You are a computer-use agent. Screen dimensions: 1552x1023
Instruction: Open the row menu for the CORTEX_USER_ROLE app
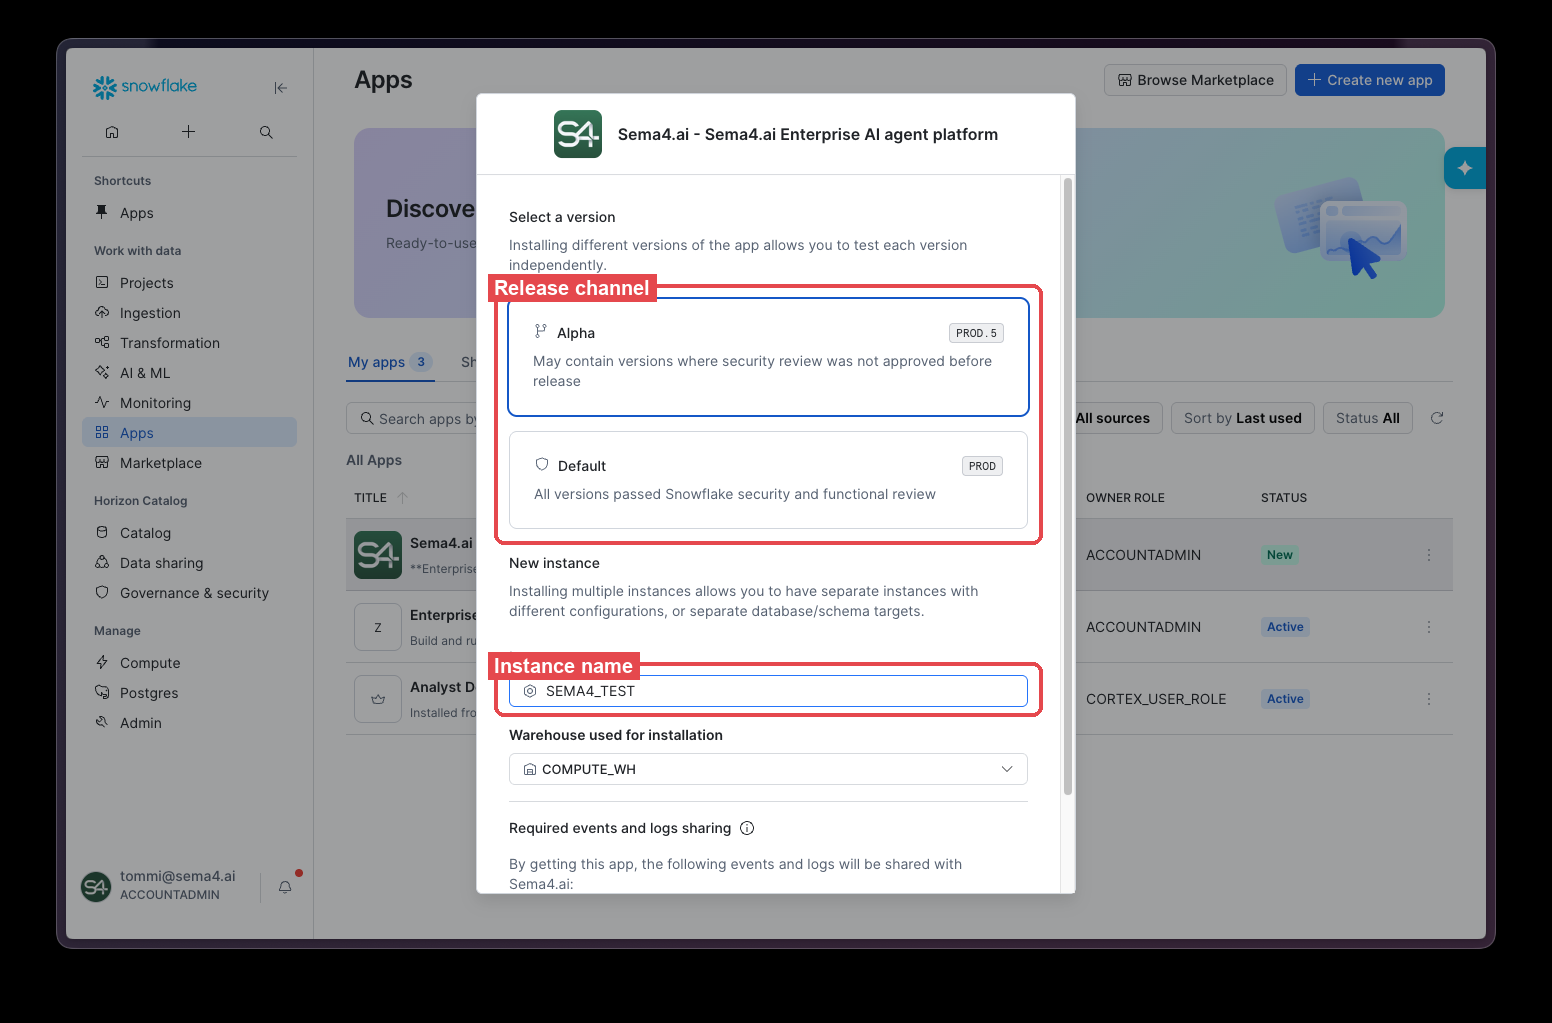click(x=1429, y=699)
